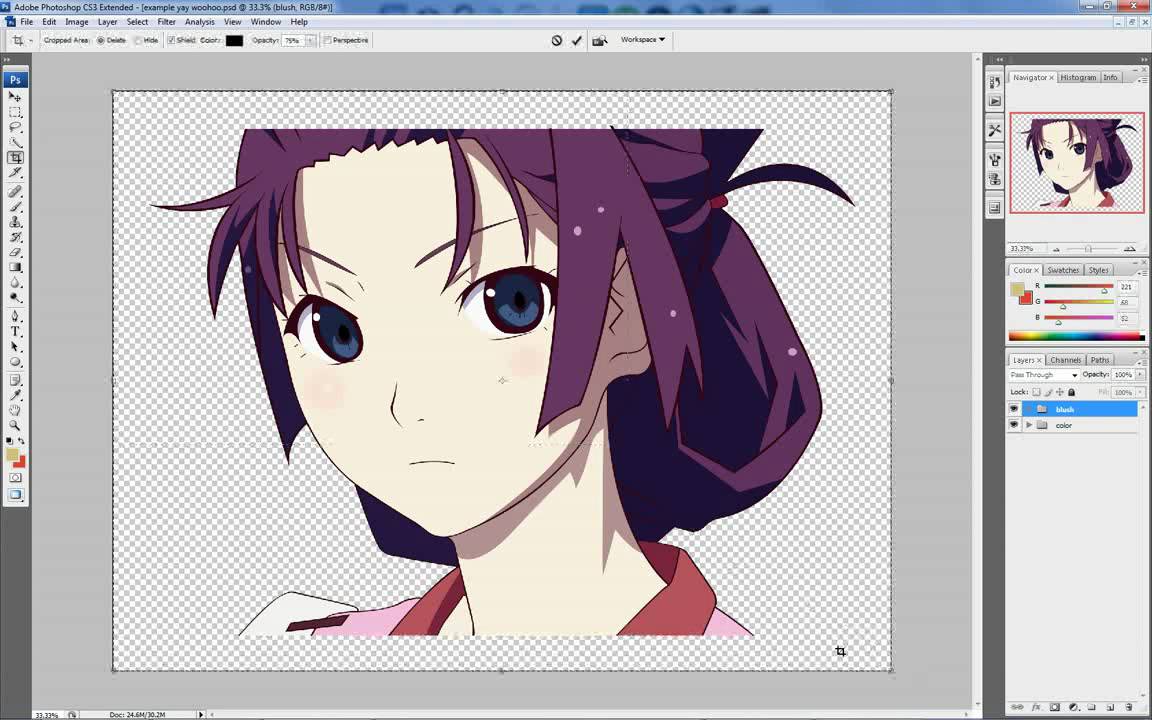The width and height of the screenshot is (1152, 720).
Task: Toggle the Shield checkbox
Action: coord(171,40)
